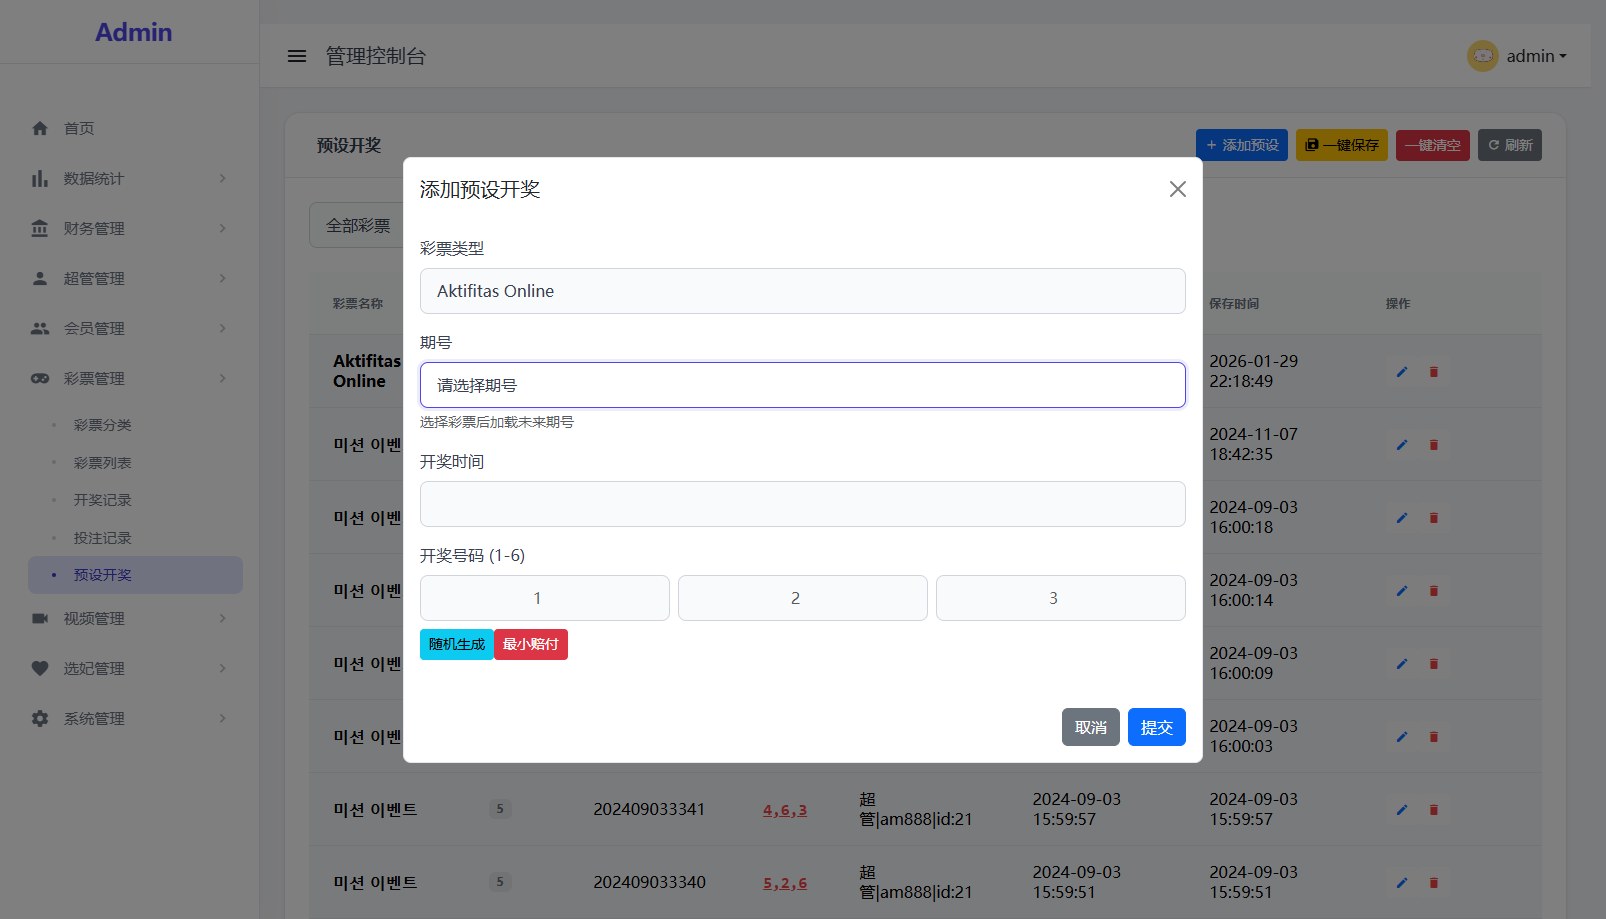
Task: Open the 4,6,3 winning numbers link
Action: (785, 809)
